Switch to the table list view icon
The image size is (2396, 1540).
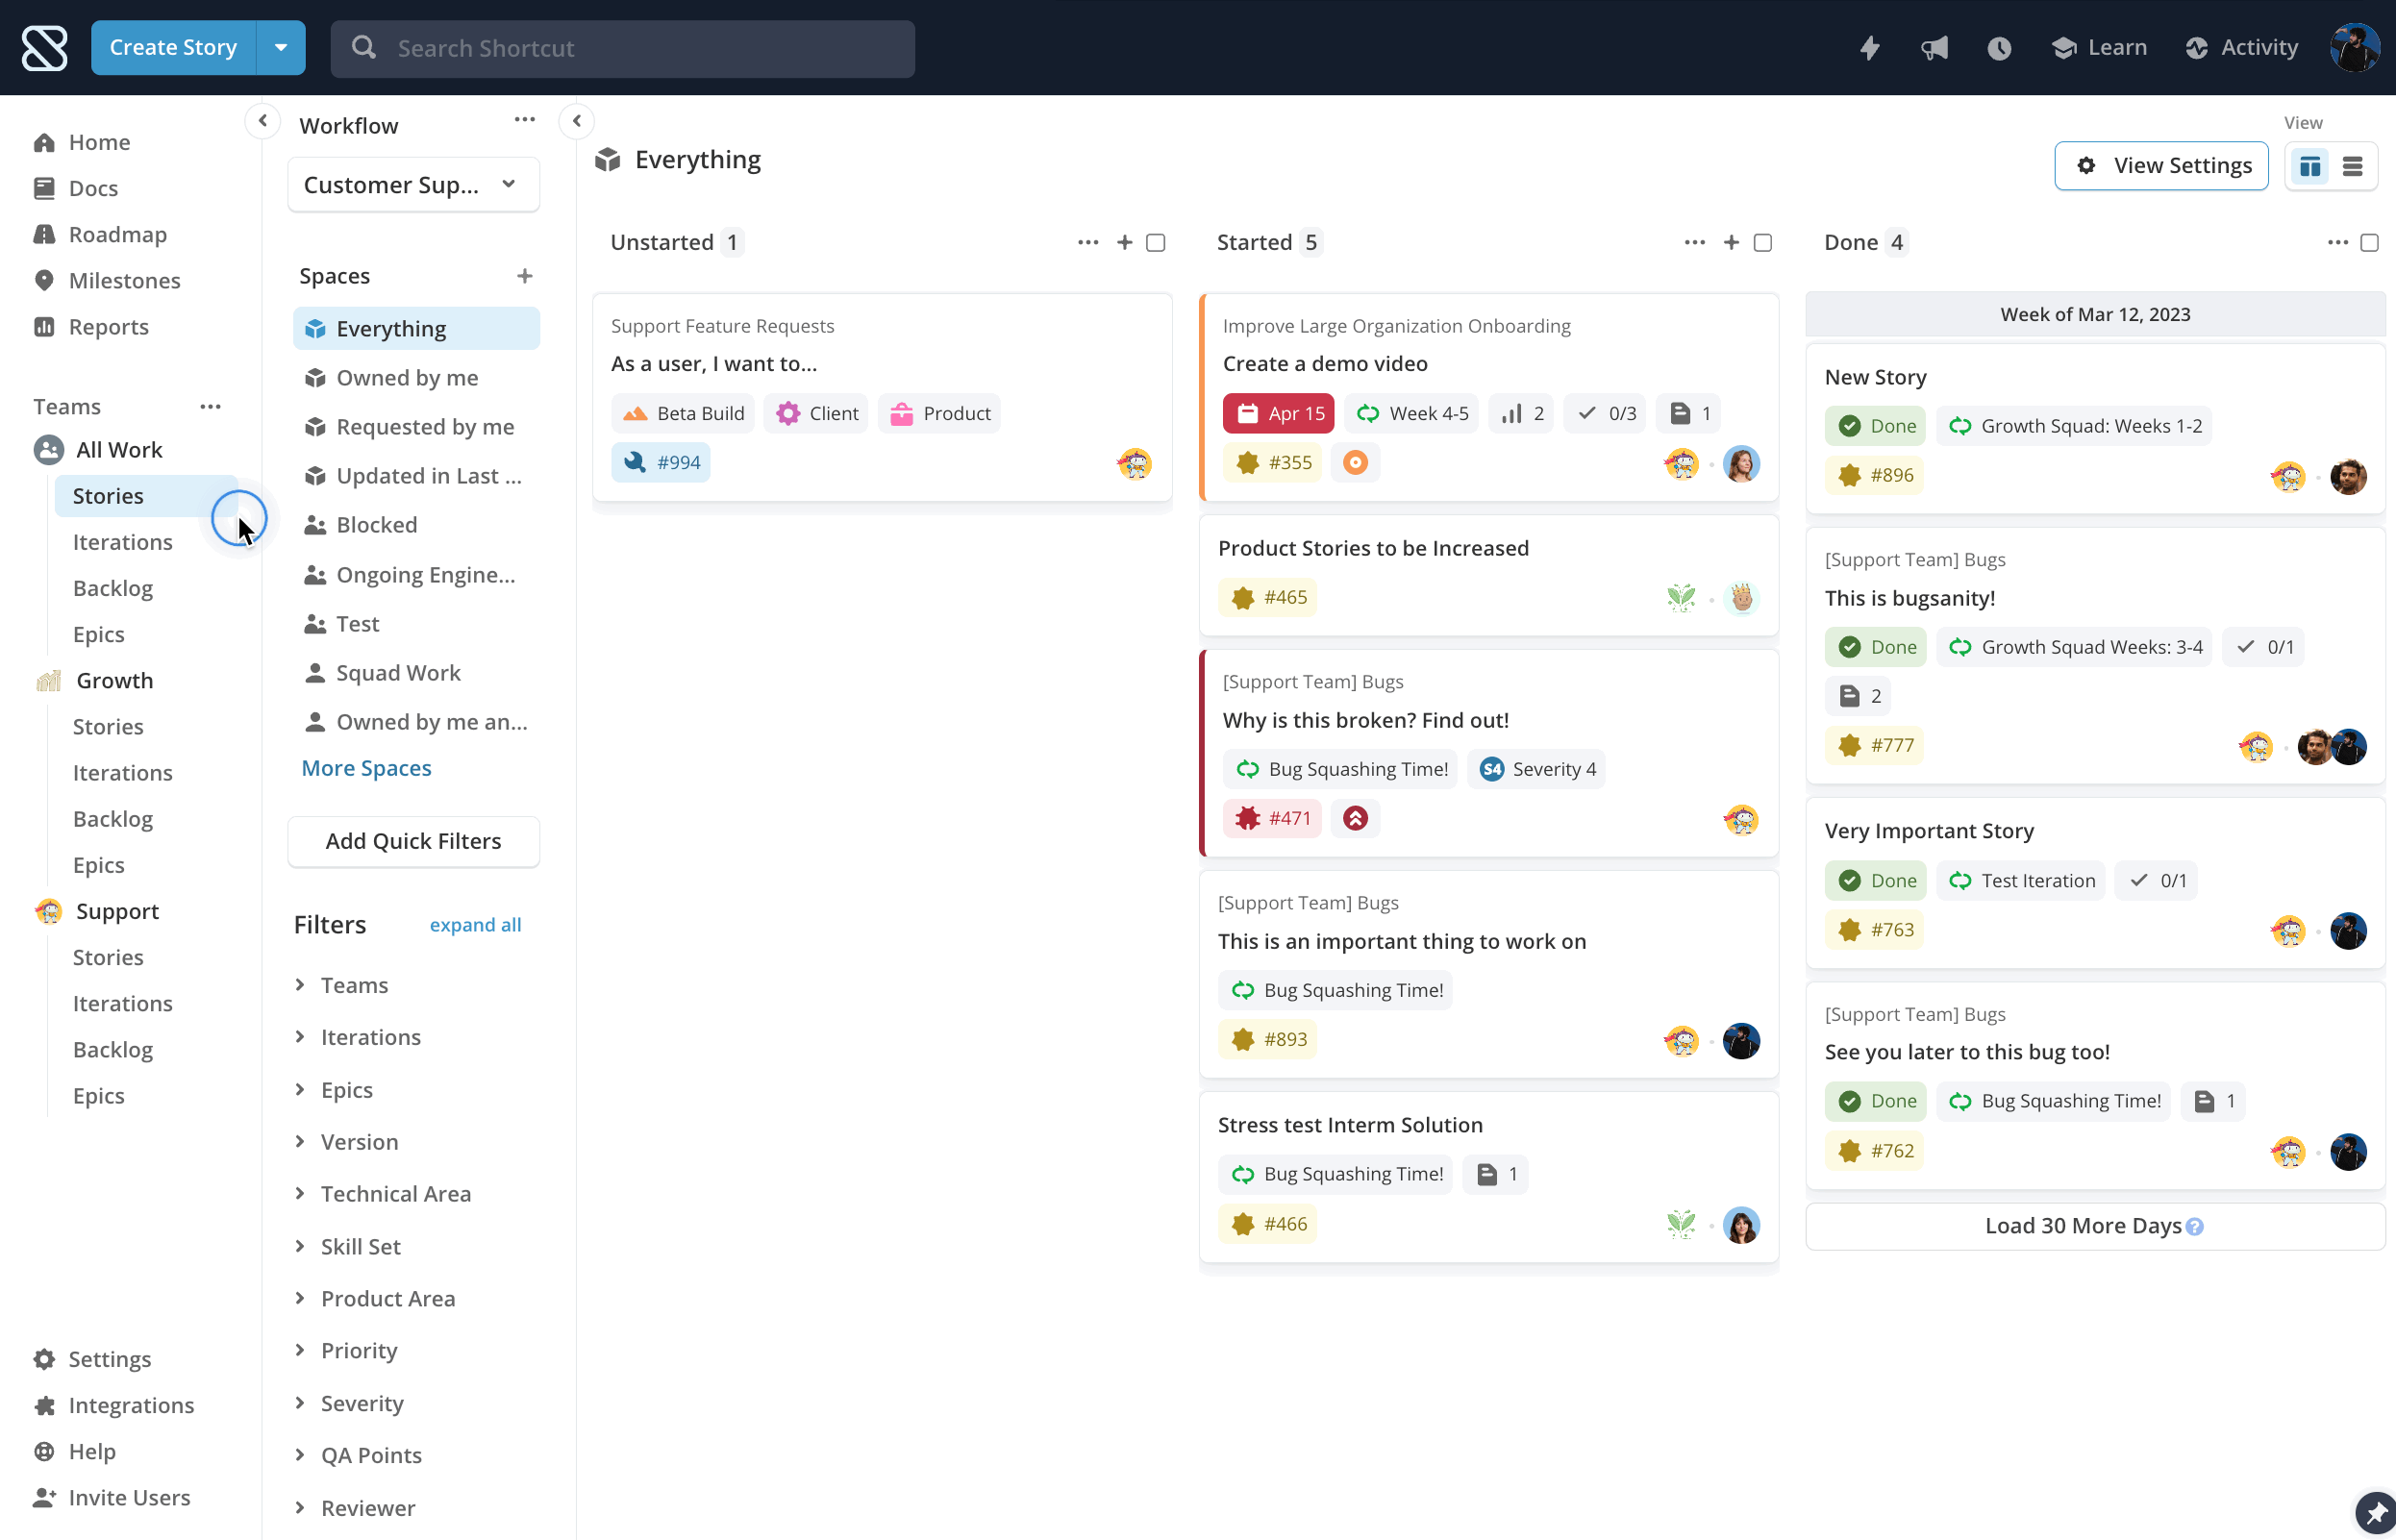[x=2352, y=166]
